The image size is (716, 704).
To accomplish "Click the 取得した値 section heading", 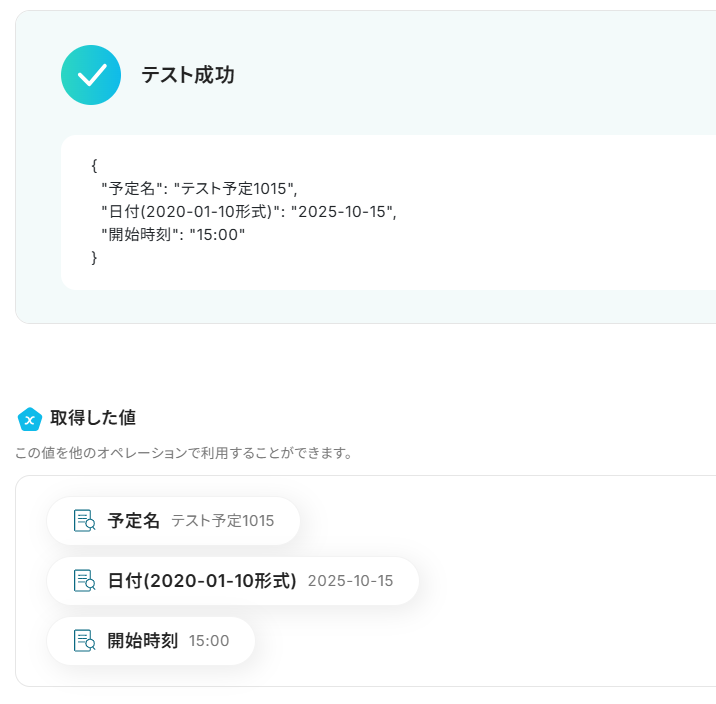I will coord(93,418).
